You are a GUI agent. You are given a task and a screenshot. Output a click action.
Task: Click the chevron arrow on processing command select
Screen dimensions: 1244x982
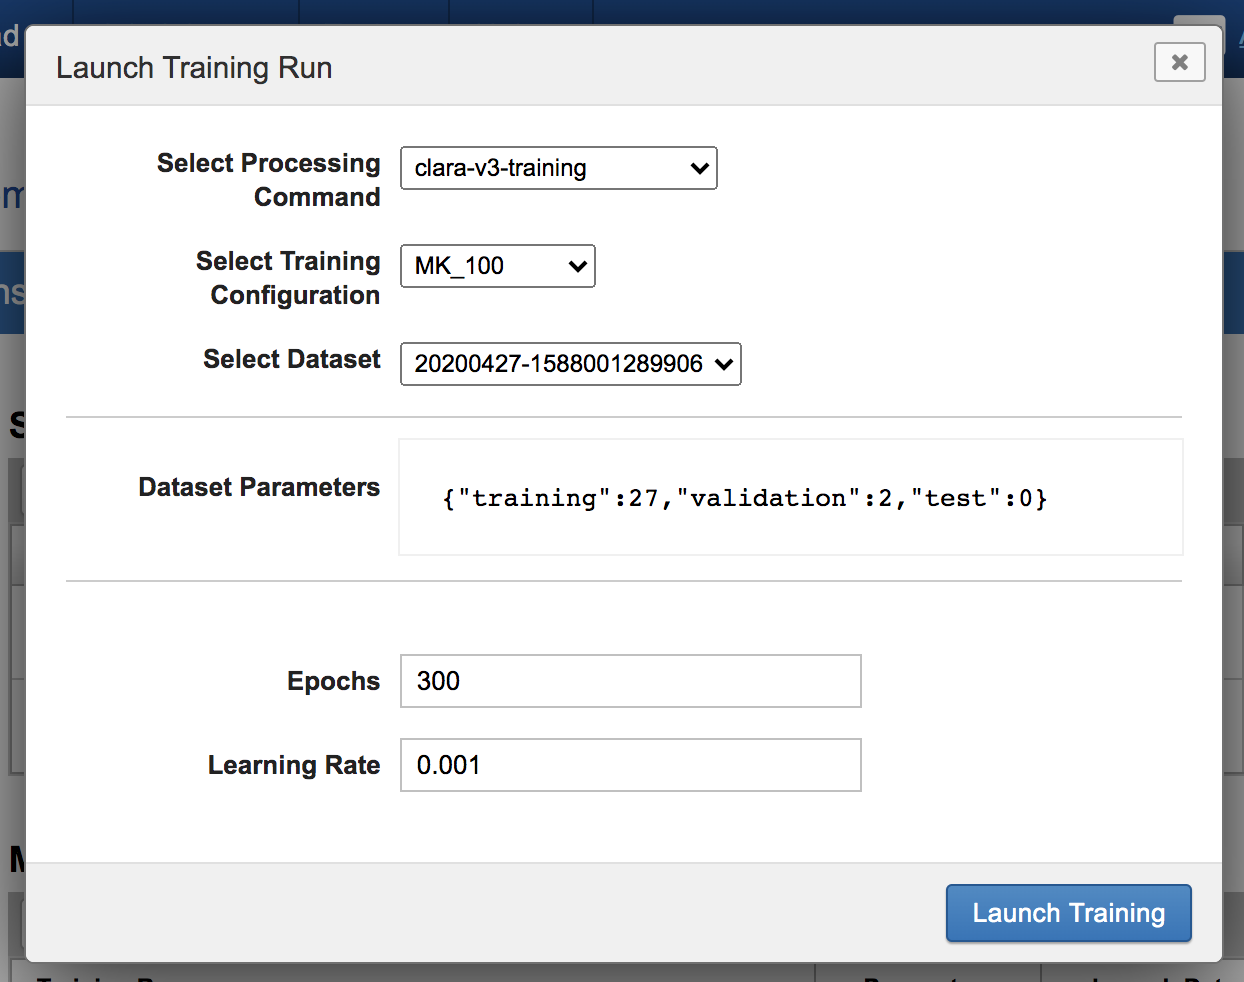pos(699,168)
